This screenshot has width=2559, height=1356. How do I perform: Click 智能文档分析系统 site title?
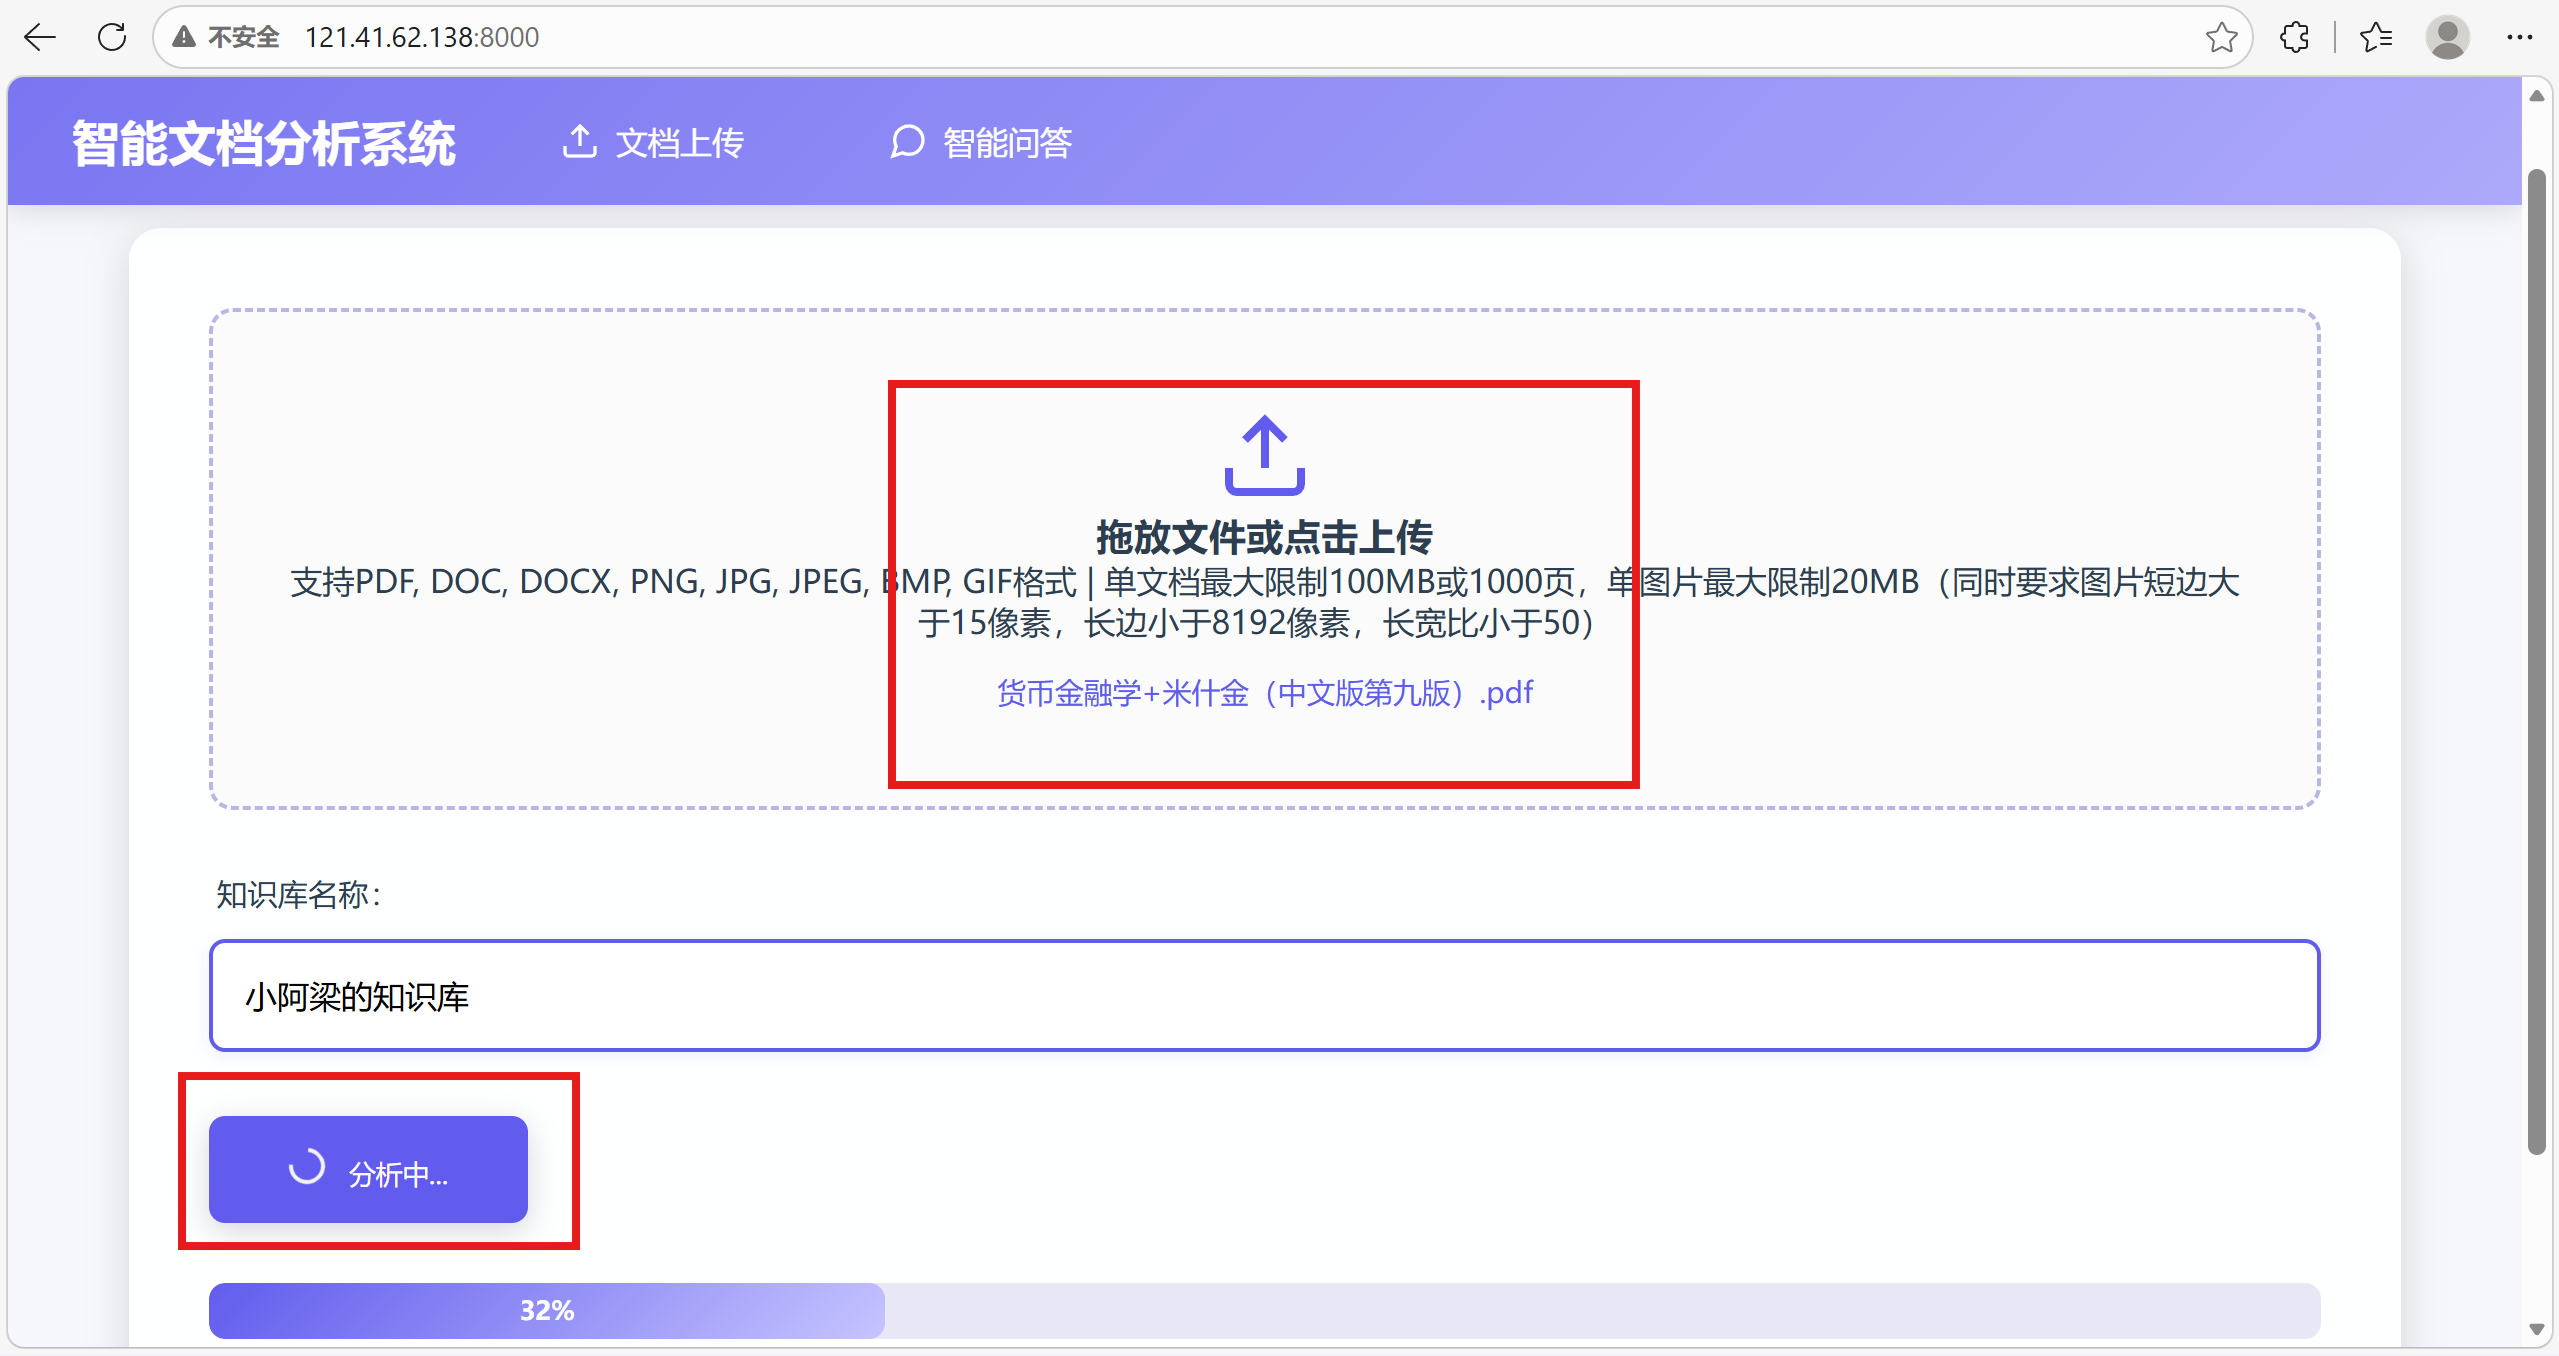[x=264, y=143]
